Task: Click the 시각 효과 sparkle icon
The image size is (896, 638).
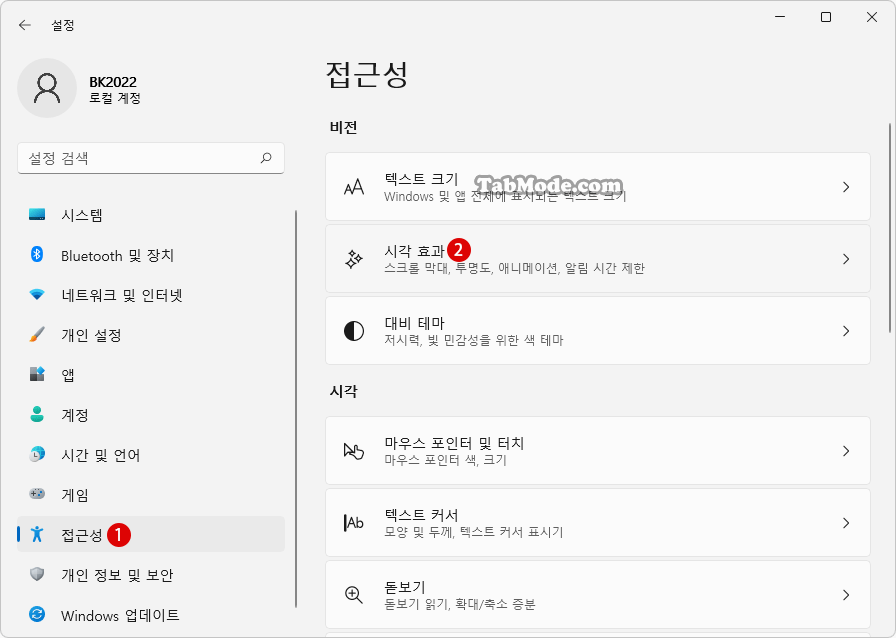Action: 354,259
